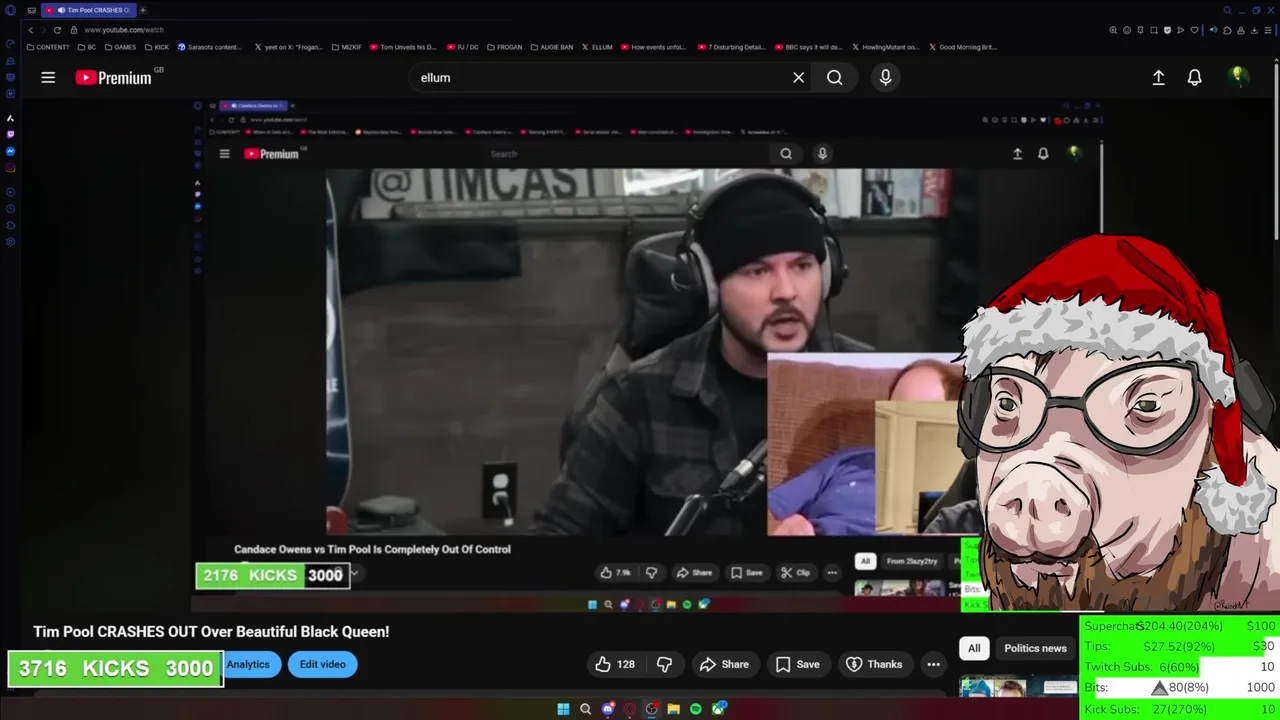Screen dimensions: 1280x720
Task: Open Twitch in the browser sidebar
Action: [x=11, y=134]
